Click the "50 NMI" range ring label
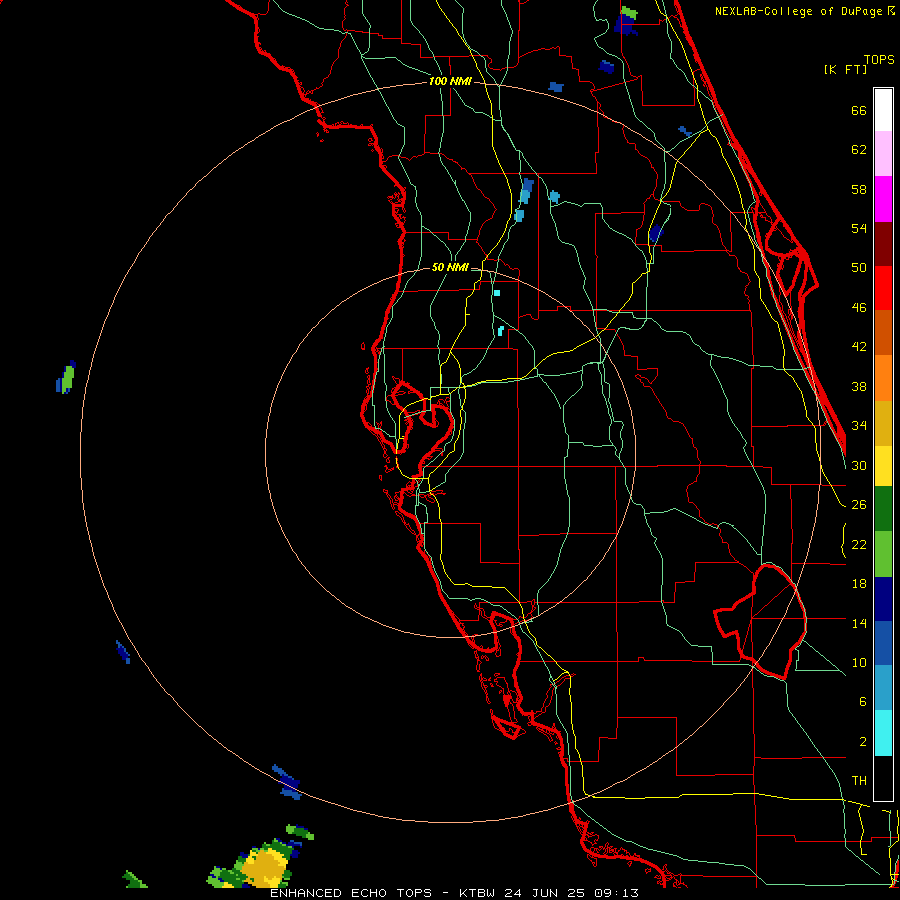900x900 pixels. pos(449,267)
